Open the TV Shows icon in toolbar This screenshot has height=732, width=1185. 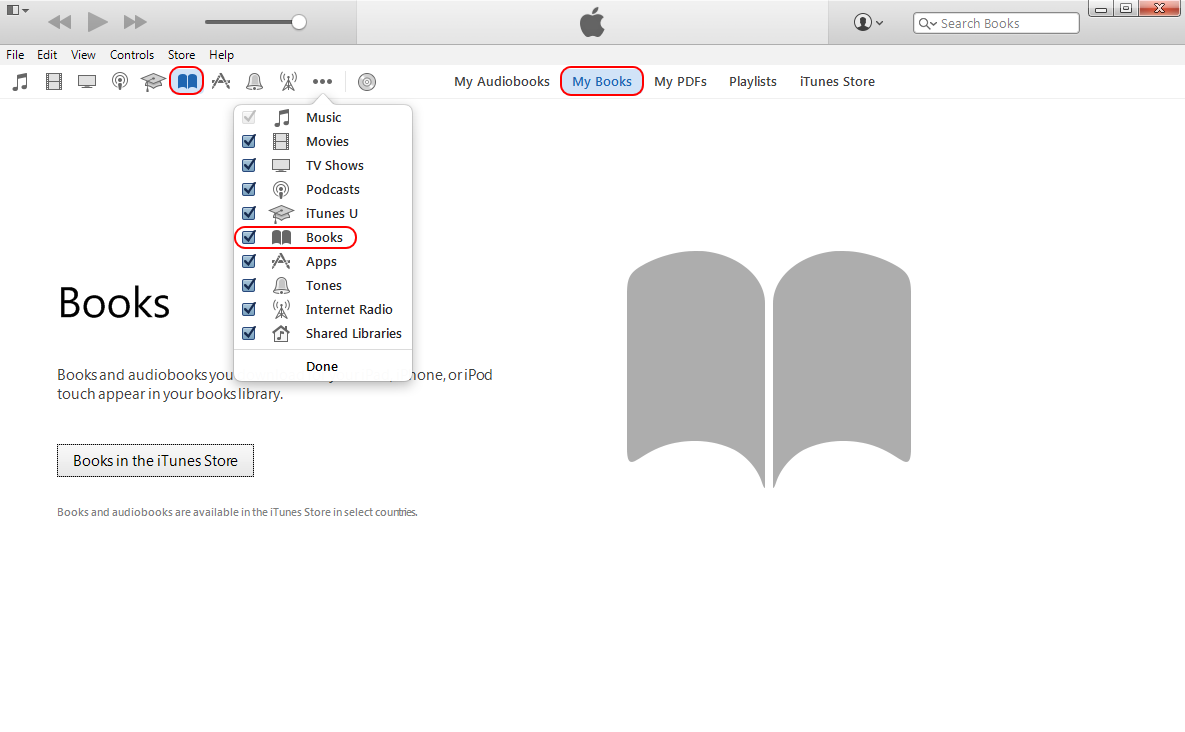87,82
